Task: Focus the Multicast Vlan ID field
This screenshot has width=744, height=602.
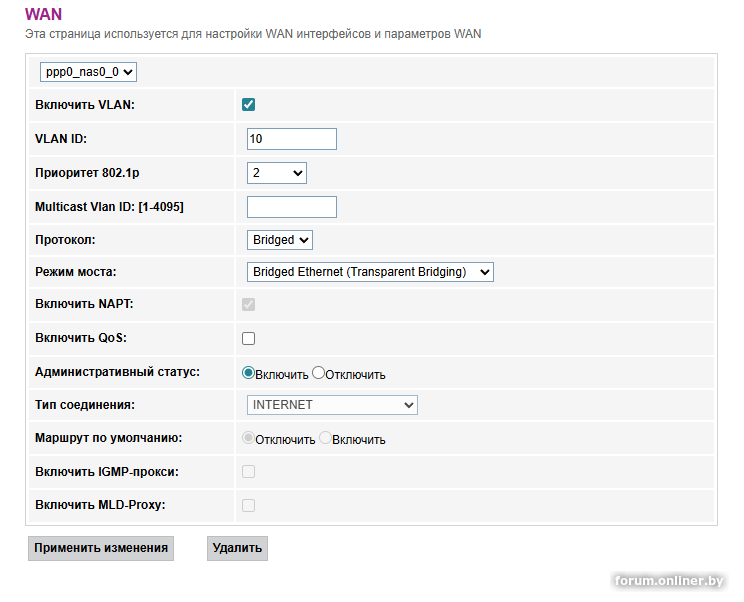Action: click(291, 207)
